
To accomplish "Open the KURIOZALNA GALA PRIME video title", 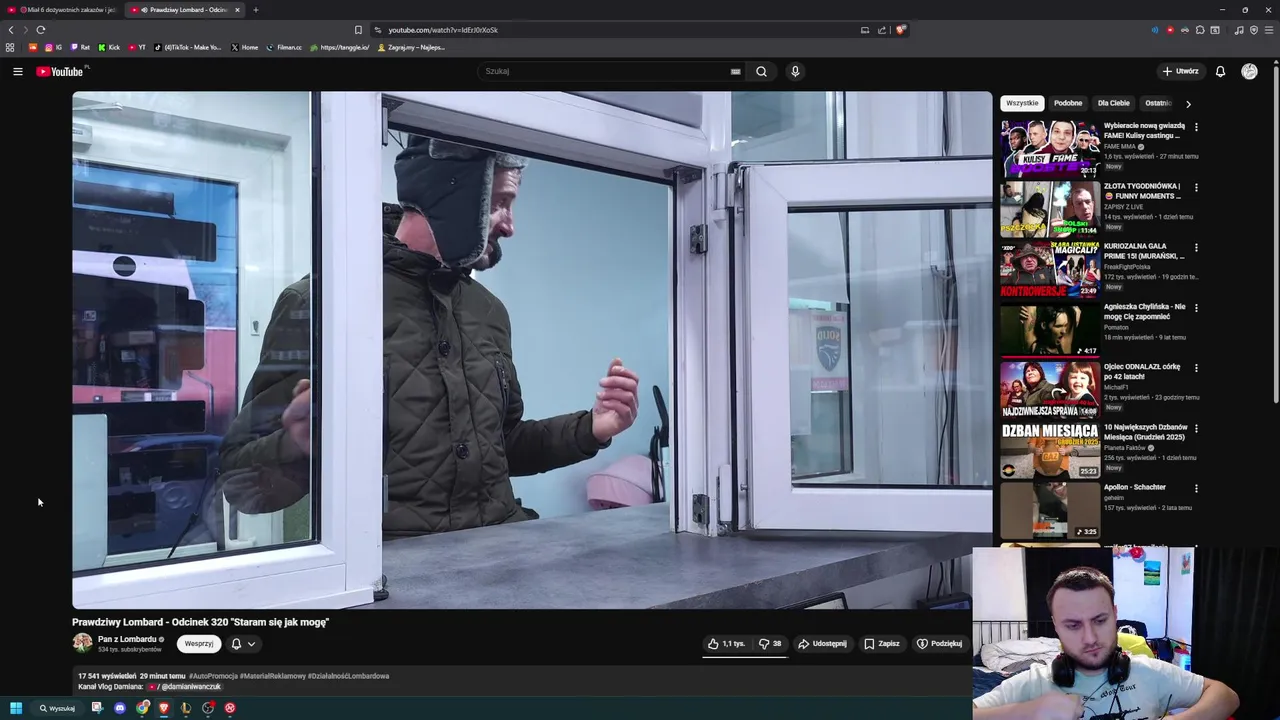I will pos(1144,251).
